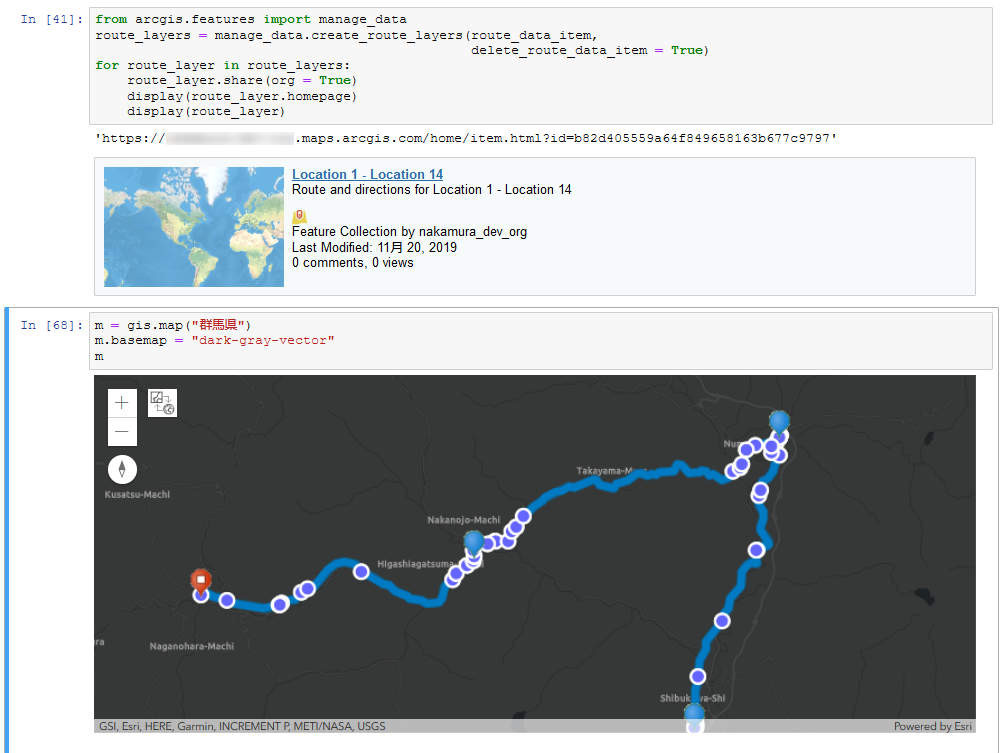The width and height of the screenshot is (1001, 753).
Task: Reset map orientation with the compass
Action: point(122,469)
